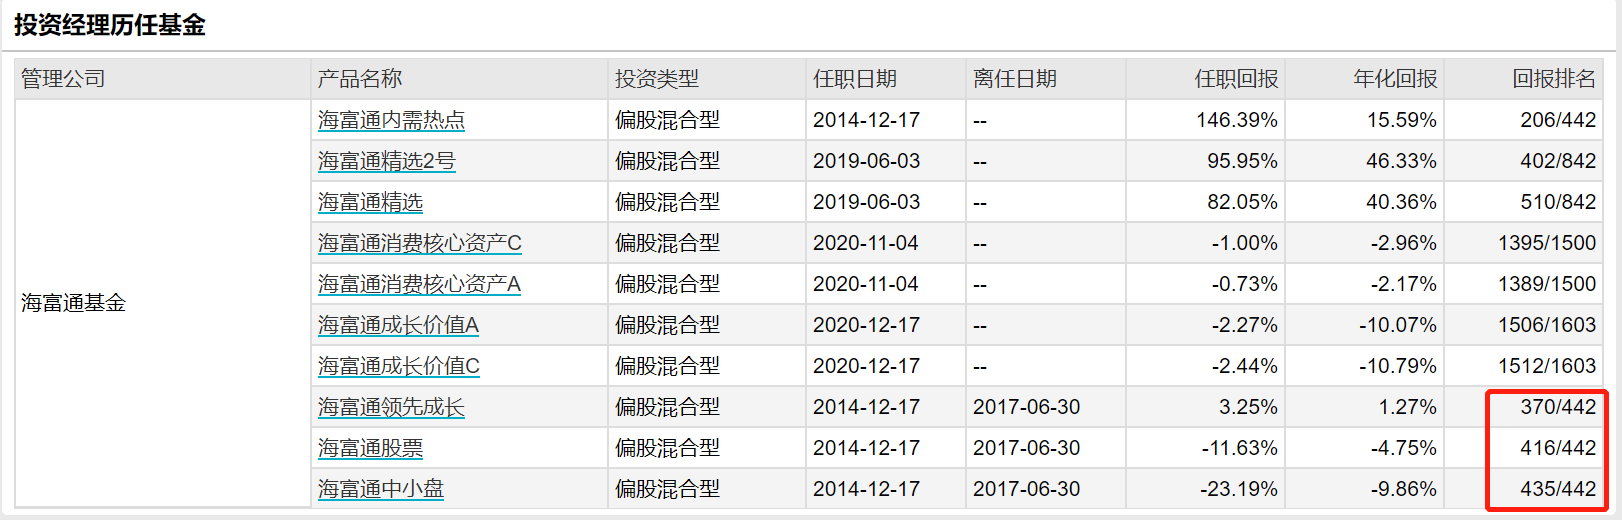This screenshot has width=1622, height=520.
Task: Open the 海富通精选2号 fund link
Action: [x=386, y=161]
